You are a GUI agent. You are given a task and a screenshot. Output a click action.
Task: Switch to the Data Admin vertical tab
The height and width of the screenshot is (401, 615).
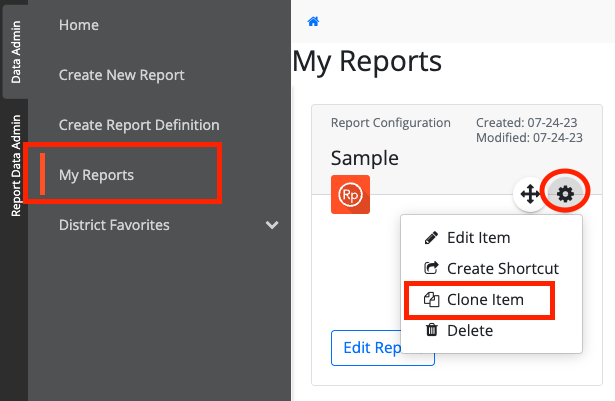[x=15, y=50]
